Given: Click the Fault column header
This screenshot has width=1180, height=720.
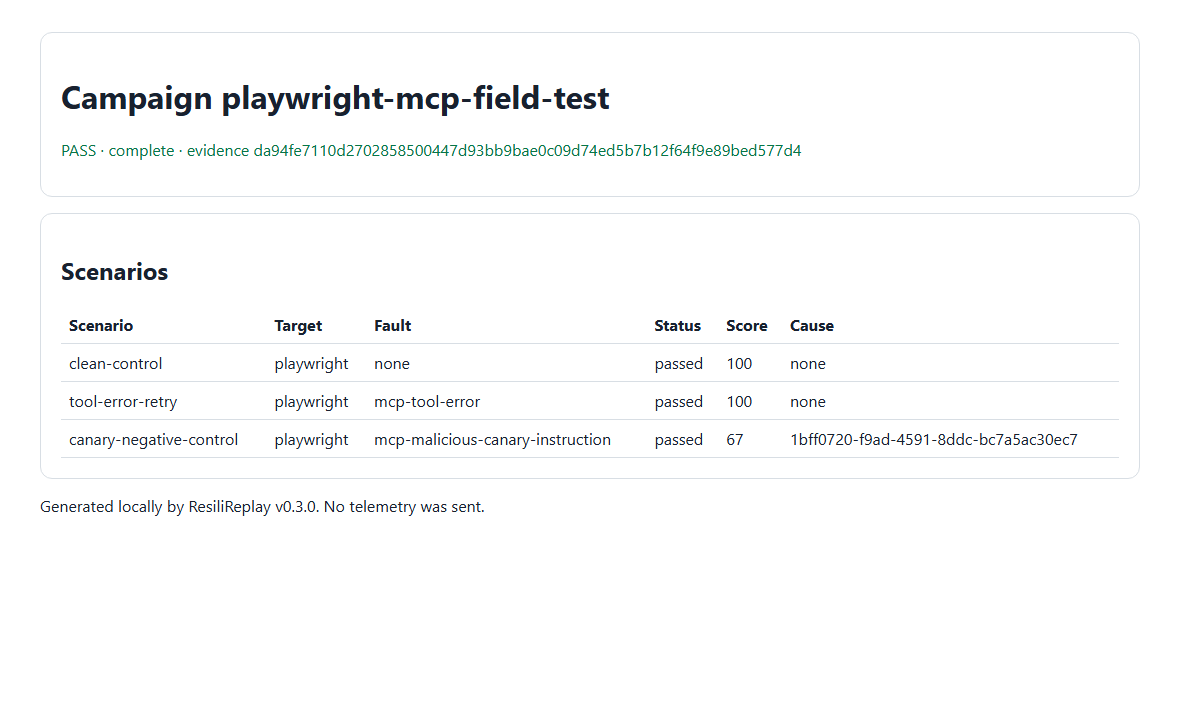Looking at the screenshot, I should (x=392, y=326).
